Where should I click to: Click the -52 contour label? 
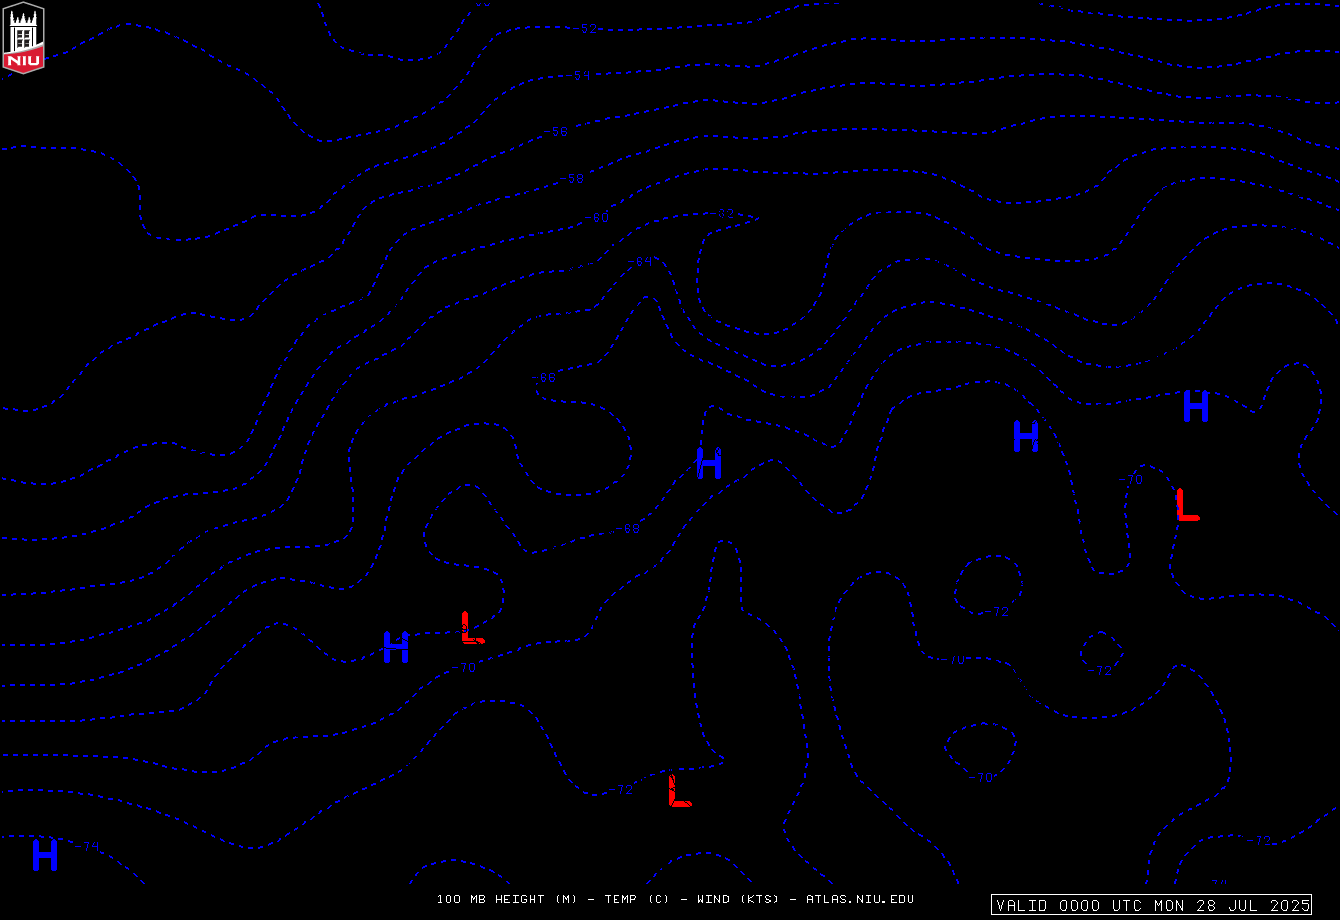[586, 29]
